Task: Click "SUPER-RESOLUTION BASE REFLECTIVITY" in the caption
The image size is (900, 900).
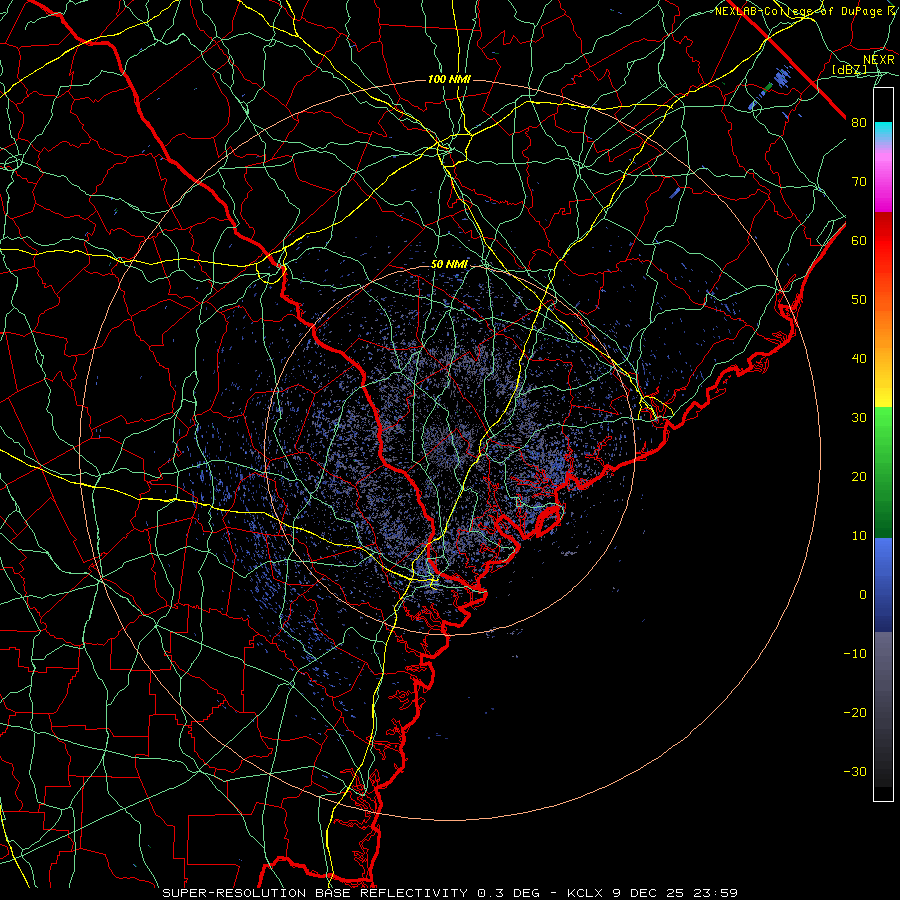Action: tap(315, 893)
